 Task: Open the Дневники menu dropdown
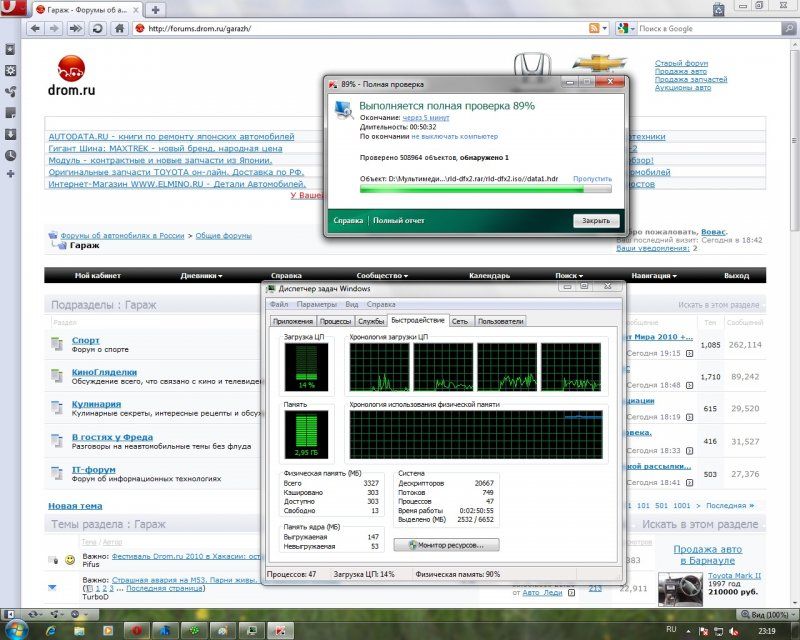tap(201, 276)
